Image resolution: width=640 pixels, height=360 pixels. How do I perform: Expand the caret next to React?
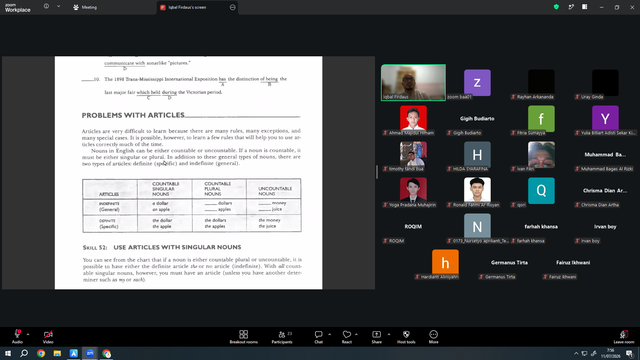click(356, 334)
